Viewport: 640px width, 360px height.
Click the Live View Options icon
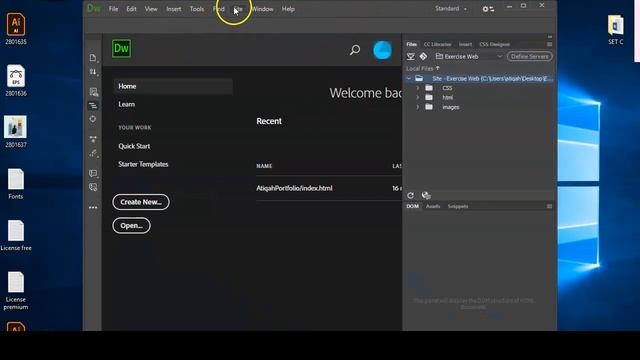(93, 92)
